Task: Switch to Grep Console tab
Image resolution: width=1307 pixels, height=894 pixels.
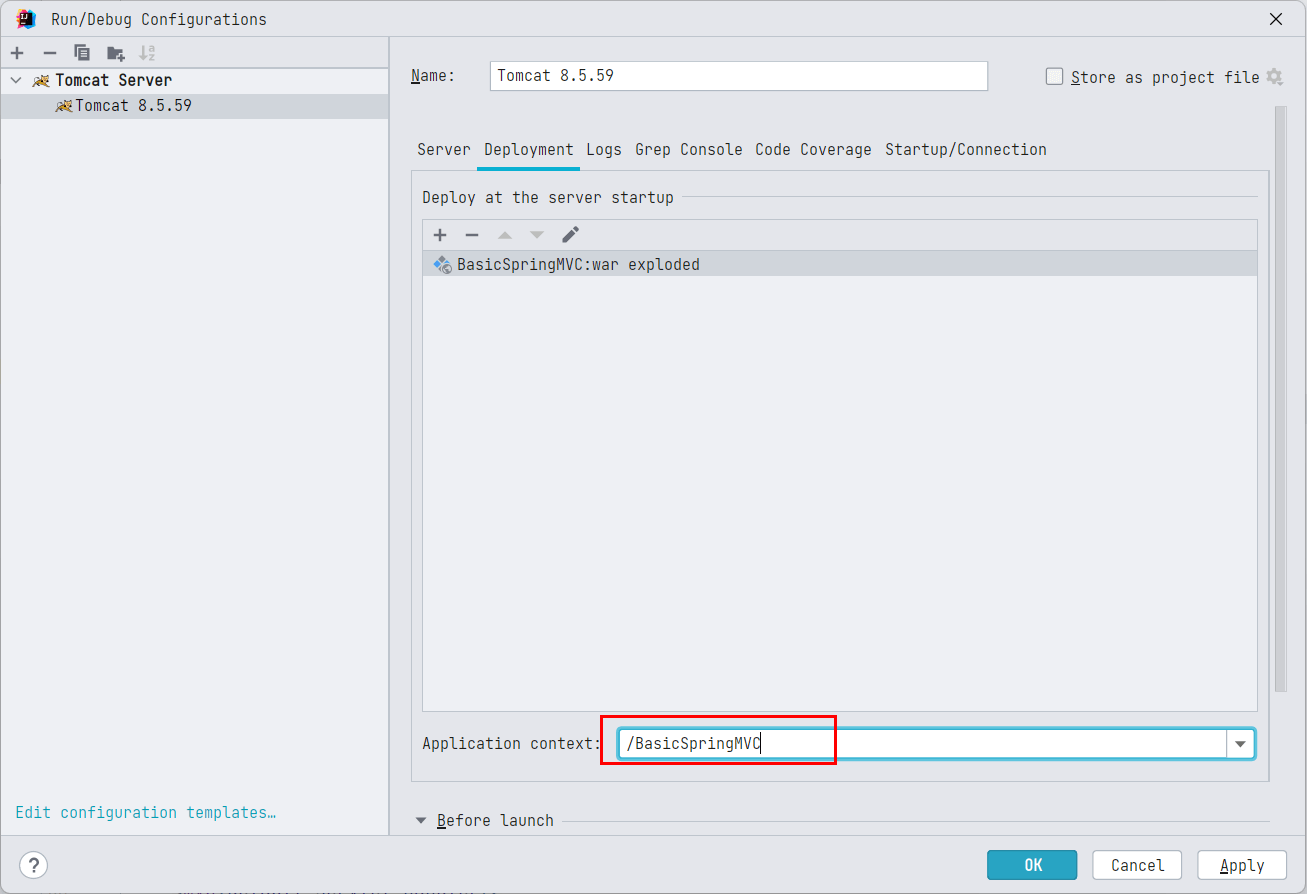Action: 689,150
